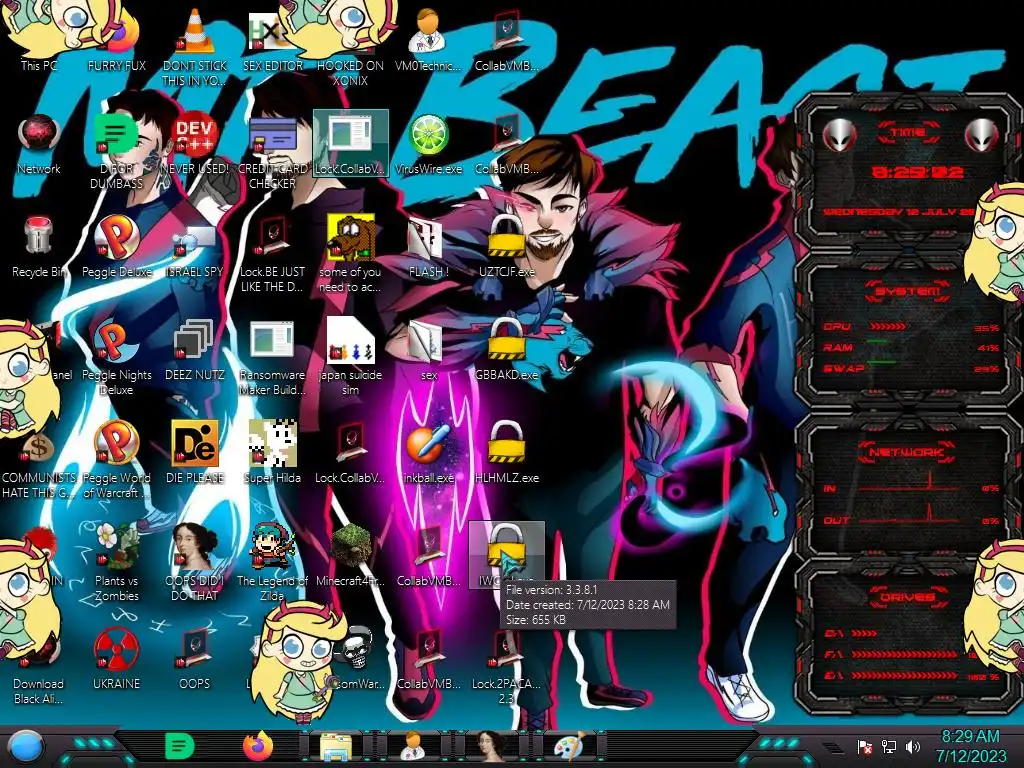Select the VirusWire.exe lime icon
Image resolution: width=1024 pixels, height=768 pixels.
tap(428, 144)
